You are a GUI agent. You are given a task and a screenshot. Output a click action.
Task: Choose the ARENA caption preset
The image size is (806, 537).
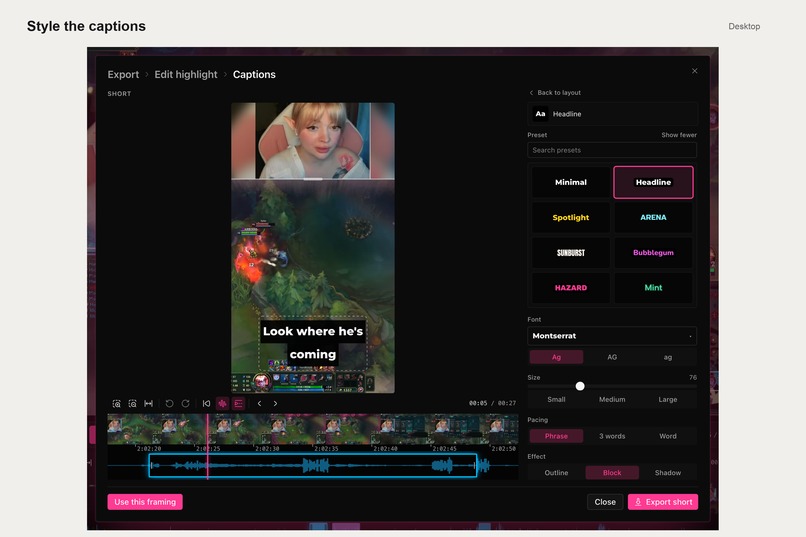click(x=653, y=217)
